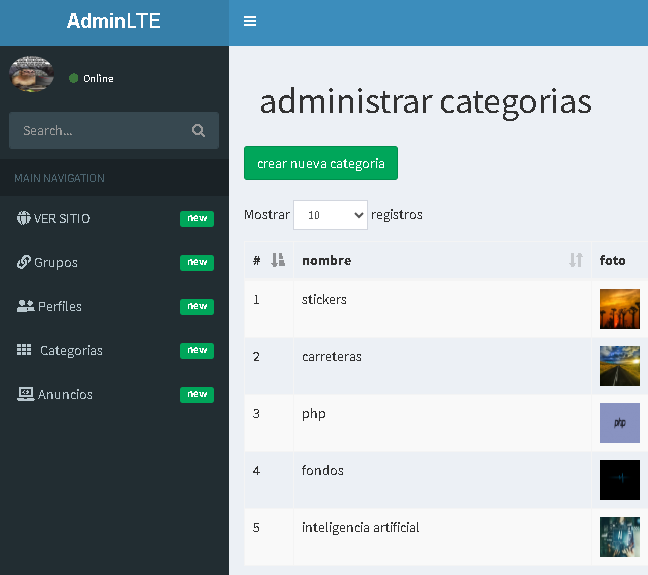Click the AdminLTE logo link
Image resolution: width=648 pixels, height=575 pixels.
113,21
